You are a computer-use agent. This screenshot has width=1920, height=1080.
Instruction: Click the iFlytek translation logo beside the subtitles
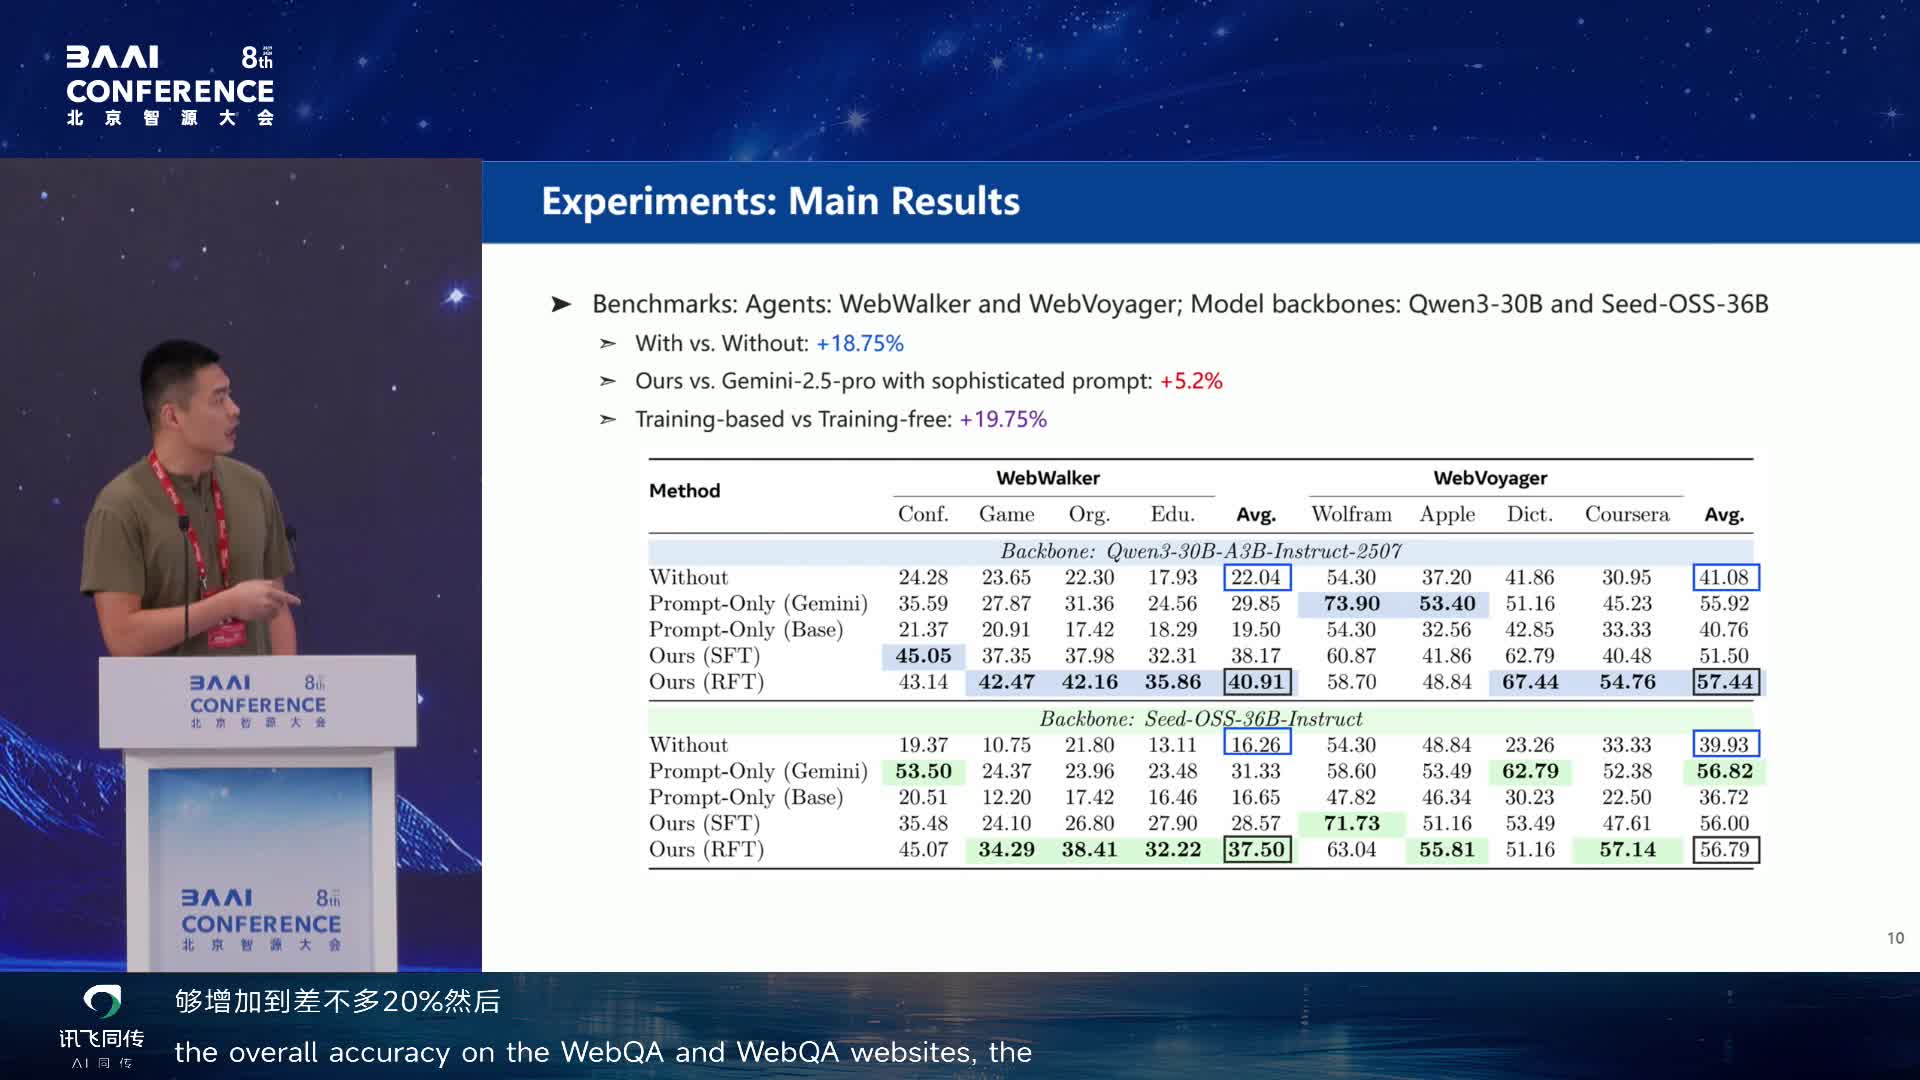pyautogui.click(x=101, y=1026)
